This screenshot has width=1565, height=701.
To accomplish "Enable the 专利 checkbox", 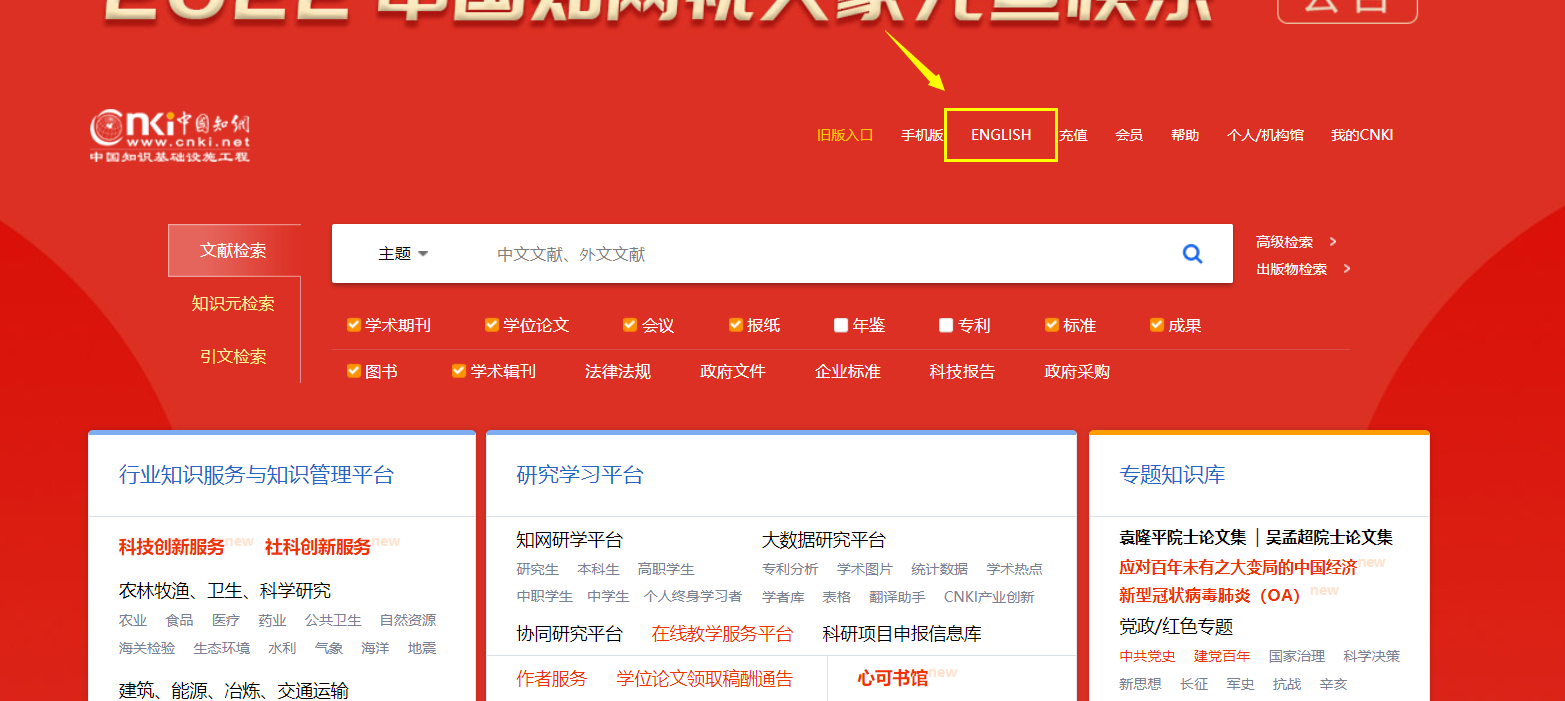I will click(945, 324).
